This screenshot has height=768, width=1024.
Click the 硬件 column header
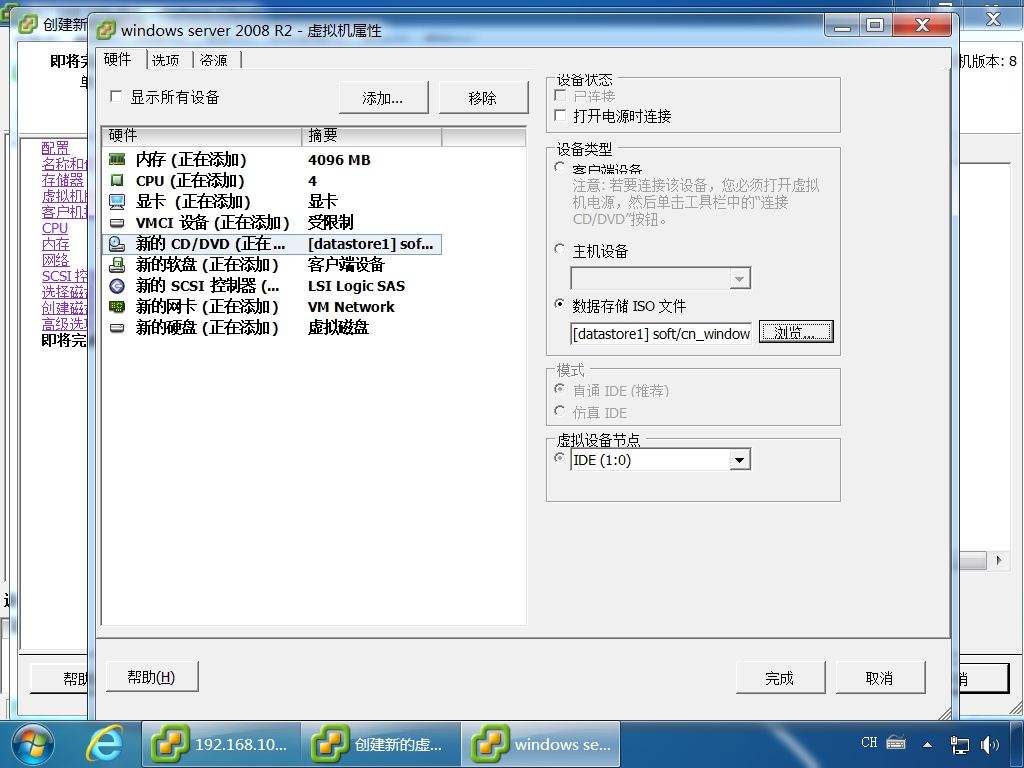pyautogui.click(x=202, y=136)
